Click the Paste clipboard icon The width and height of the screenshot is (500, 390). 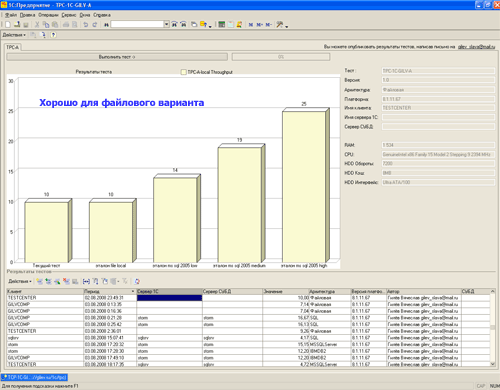click(x=55, y=24)
